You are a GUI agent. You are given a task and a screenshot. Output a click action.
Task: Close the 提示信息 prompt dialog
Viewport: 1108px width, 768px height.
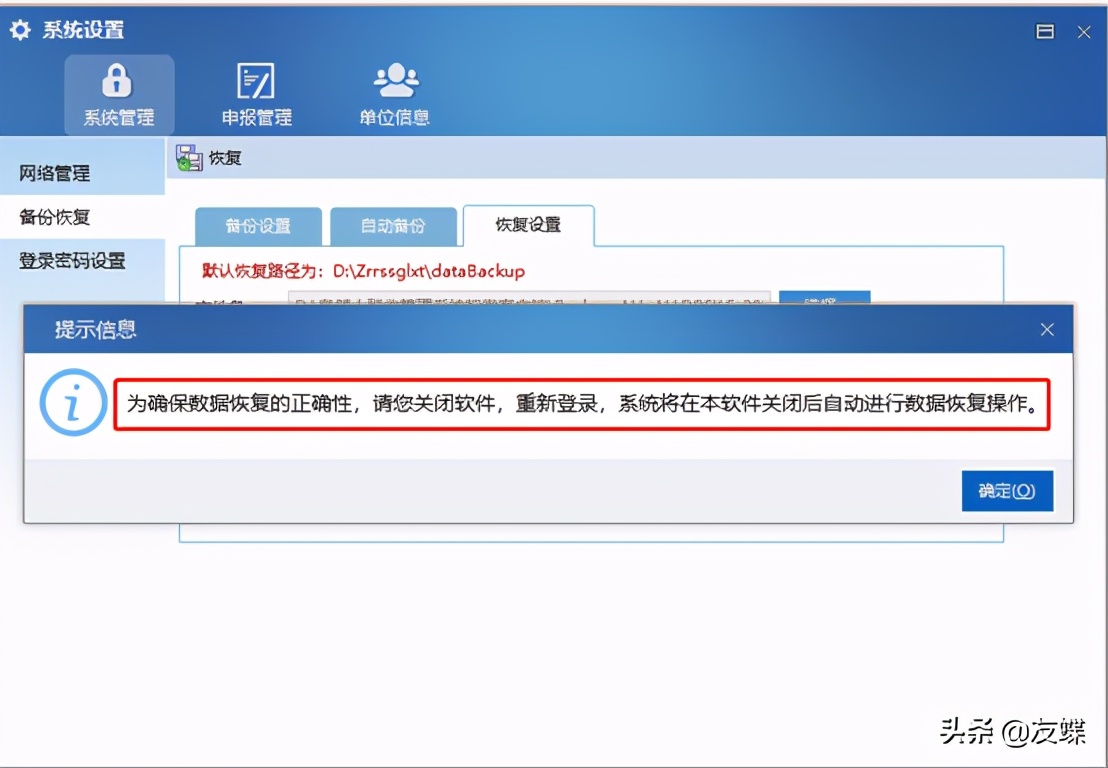[x=1047, y=329]
